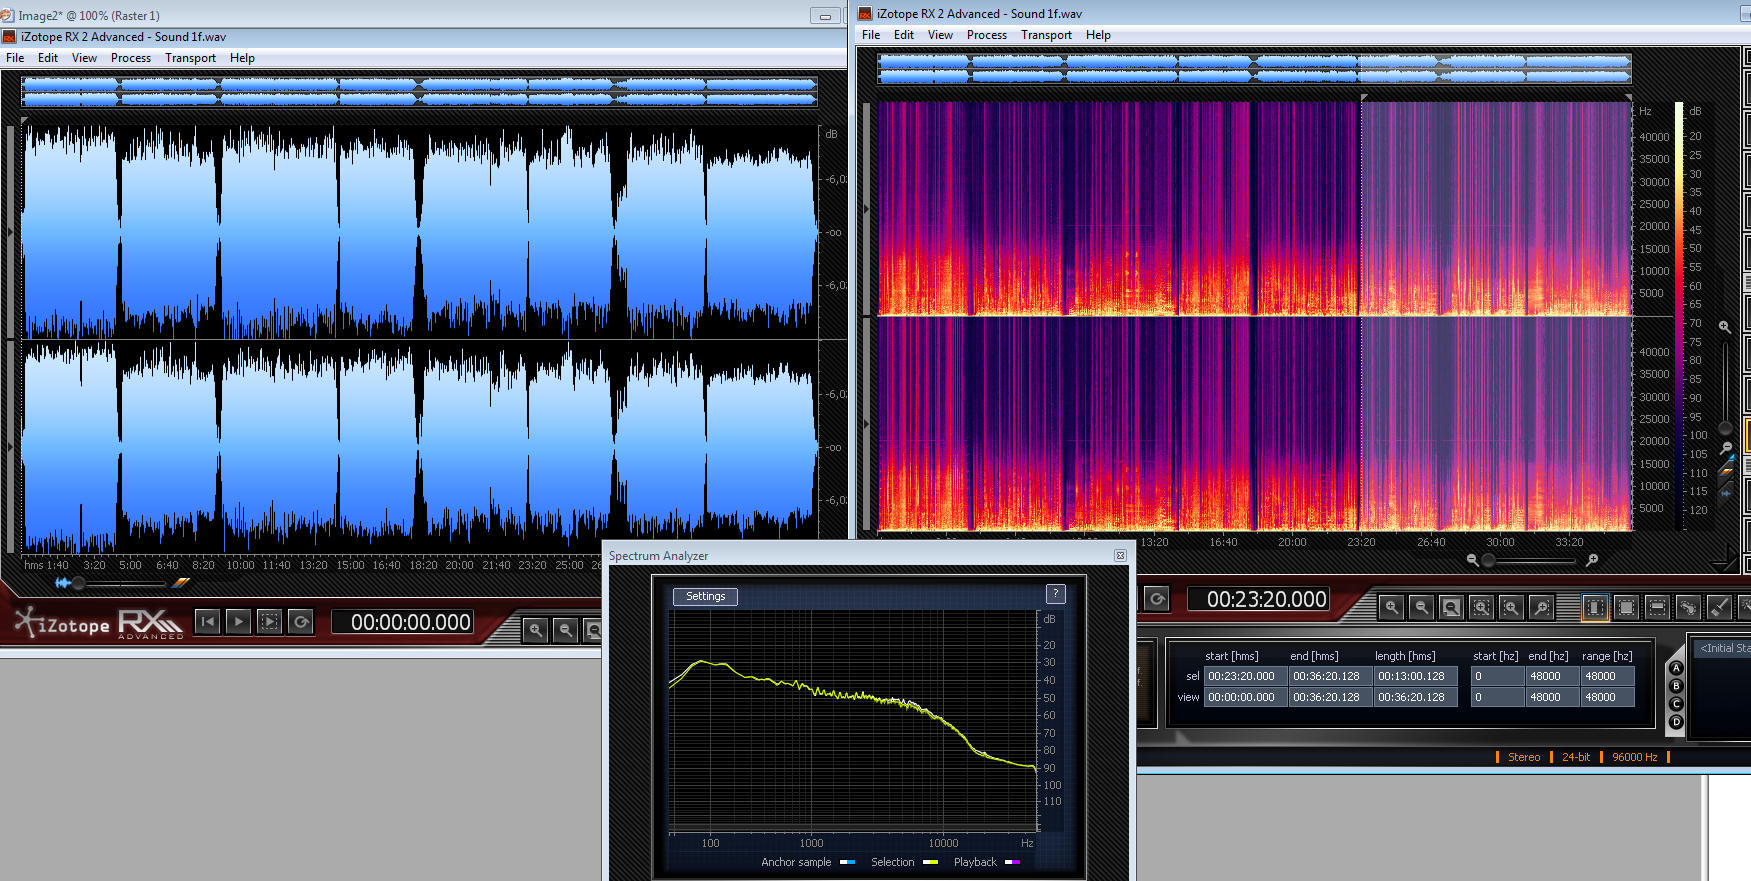Viewport: 1751px width, 881px height.
Task: Click the Anchor sample legend swatch
Action: click(x=847, y=862)
